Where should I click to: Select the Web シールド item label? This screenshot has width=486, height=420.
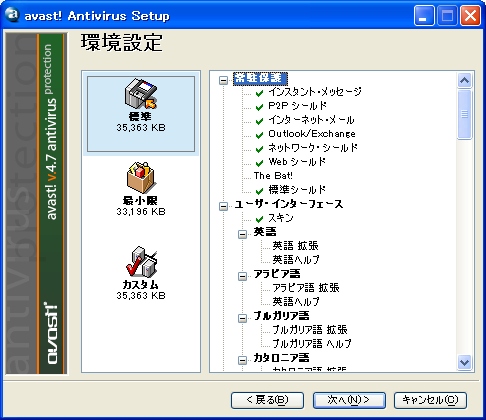click(297, 162)
